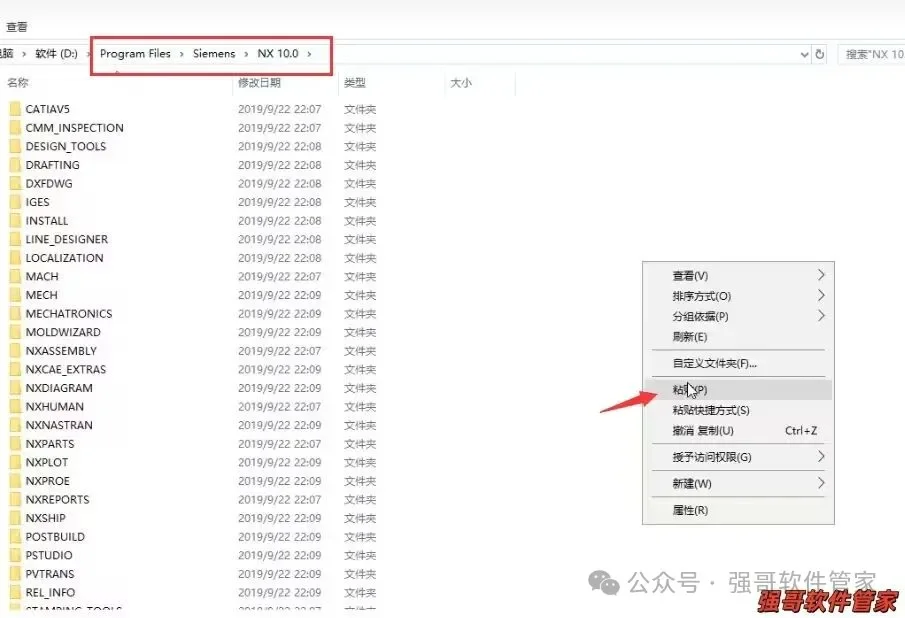
Task: Select the CATIAV5 folder icon
Action: 15,109
